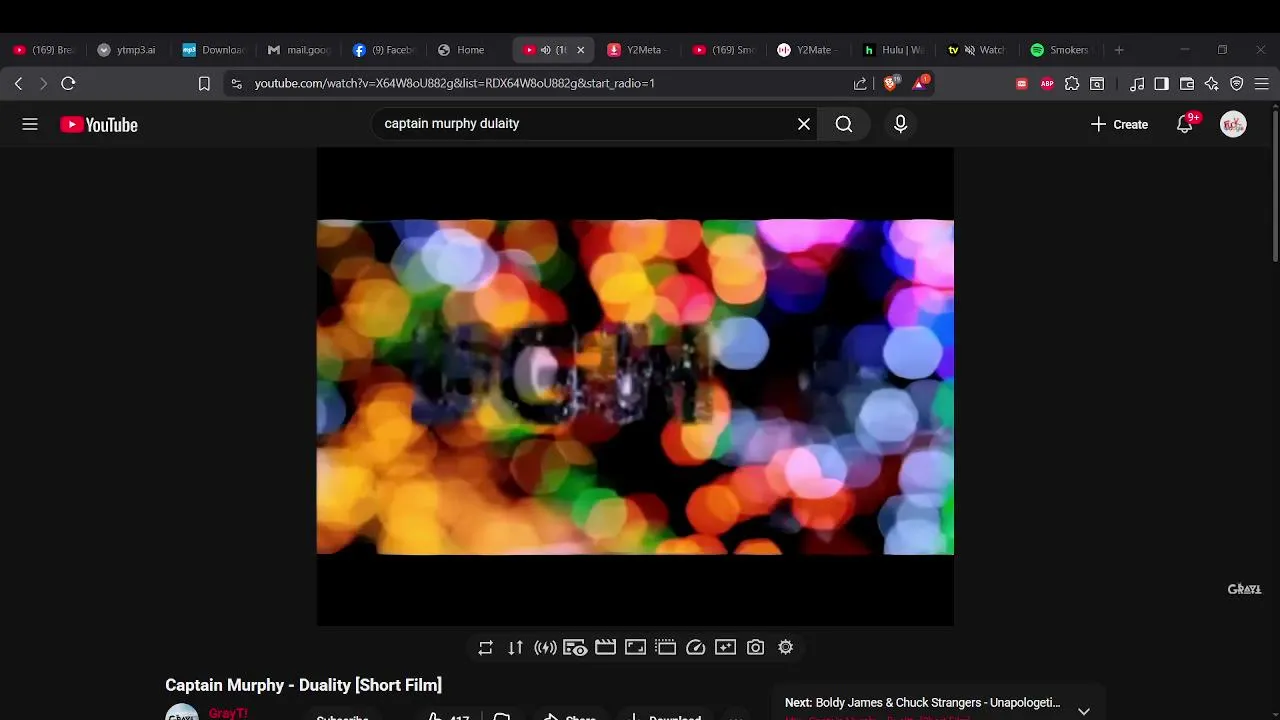Switch to the Y2Mate tab
1280x720 pixels.
[808, 50]
